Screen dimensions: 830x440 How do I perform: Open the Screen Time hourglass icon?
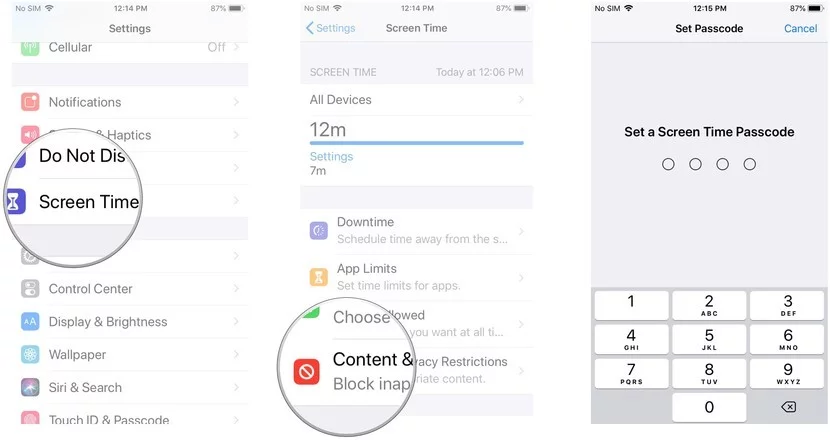point(14,202)
